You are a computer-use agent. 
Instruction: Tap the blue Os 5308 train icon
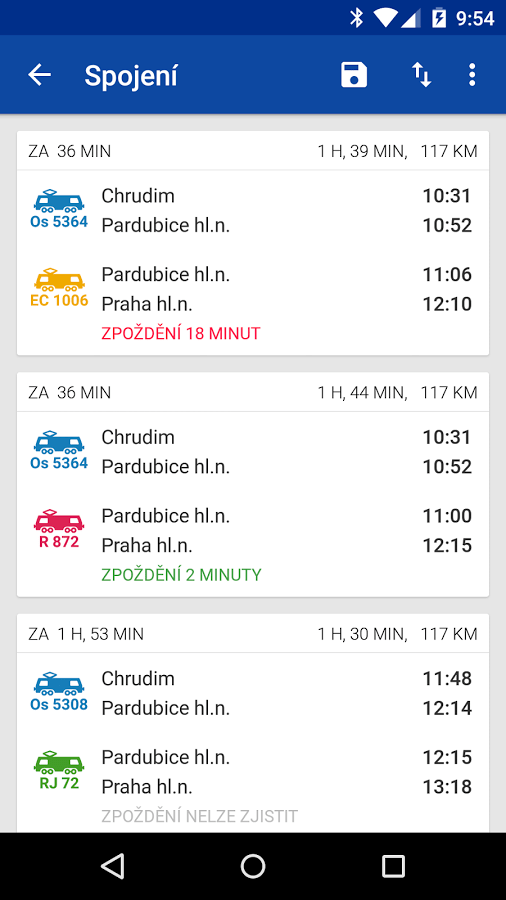point(59,691)
